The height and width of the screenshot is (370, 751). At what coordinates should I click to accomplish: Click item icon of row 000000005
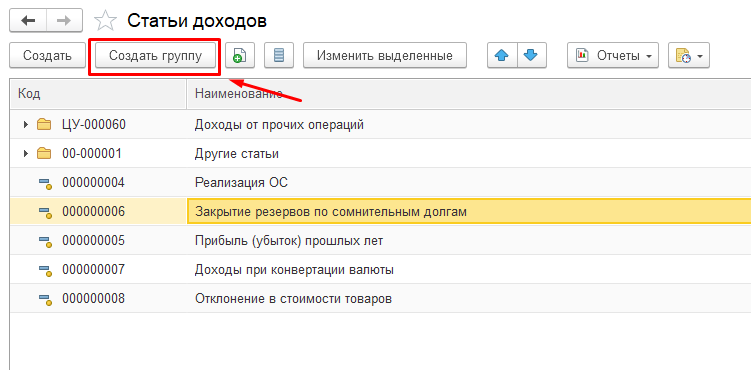click(x=45, y=241)
